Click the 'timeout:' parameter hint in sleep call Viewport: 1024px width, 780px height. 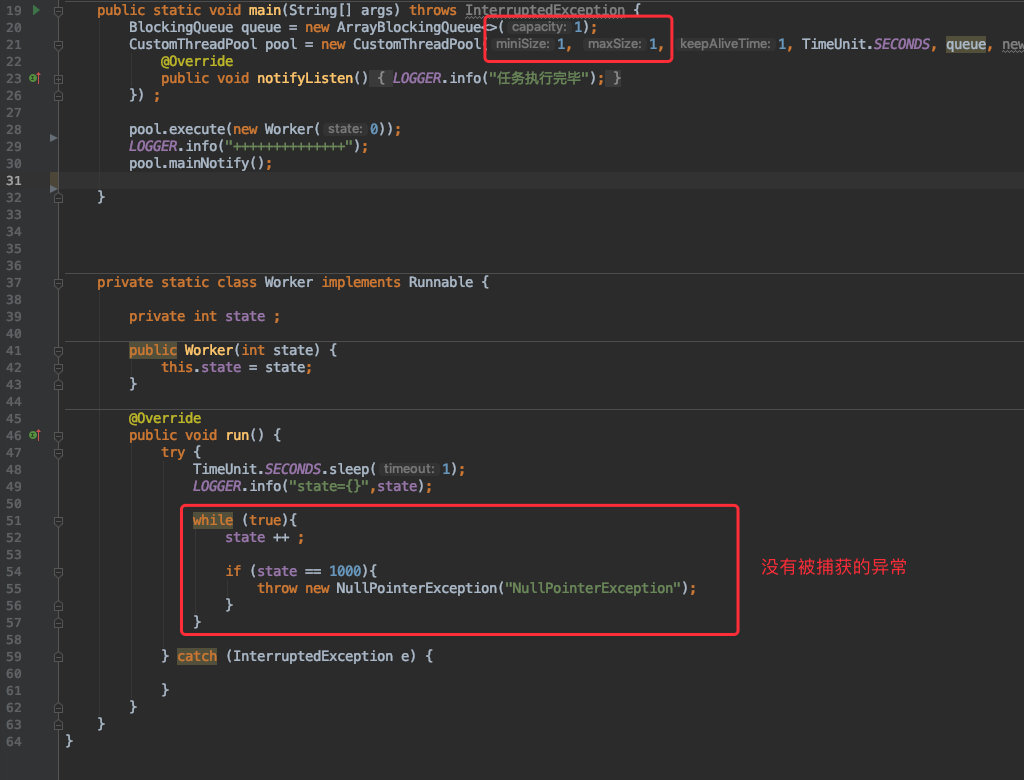(x=409, y=468)
